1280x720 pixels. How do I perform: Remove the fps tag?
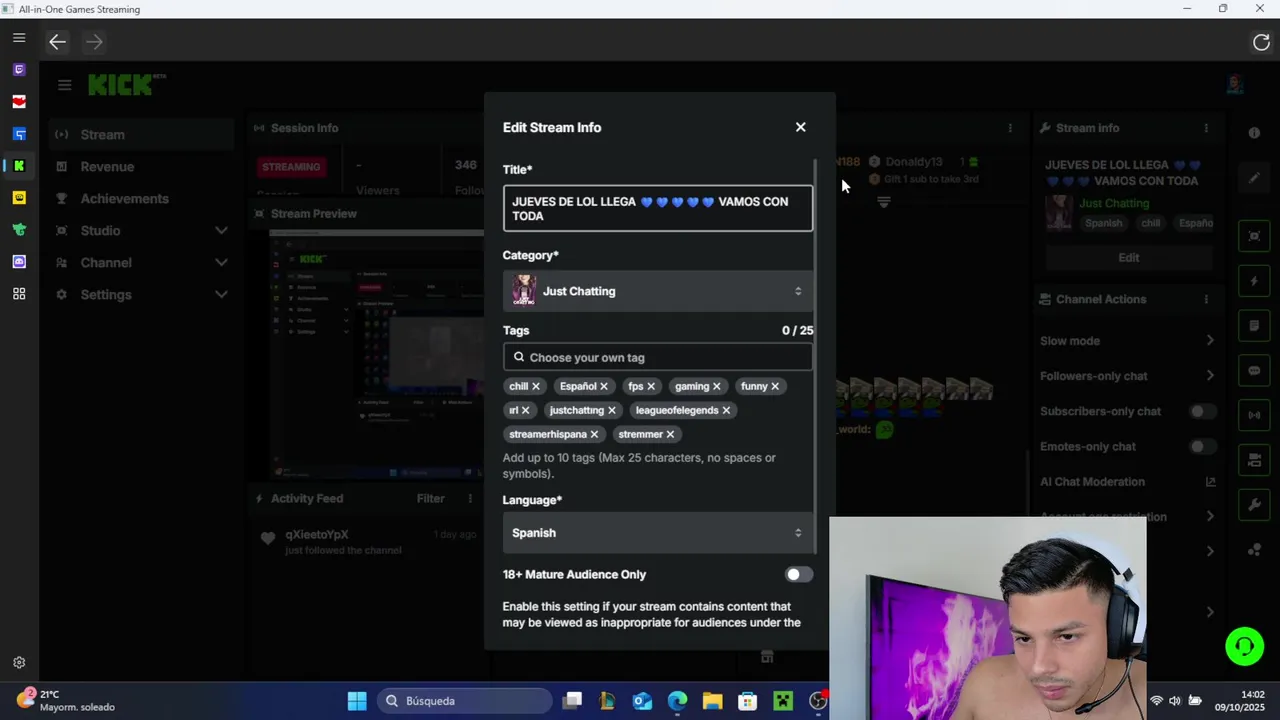[651, 386]
